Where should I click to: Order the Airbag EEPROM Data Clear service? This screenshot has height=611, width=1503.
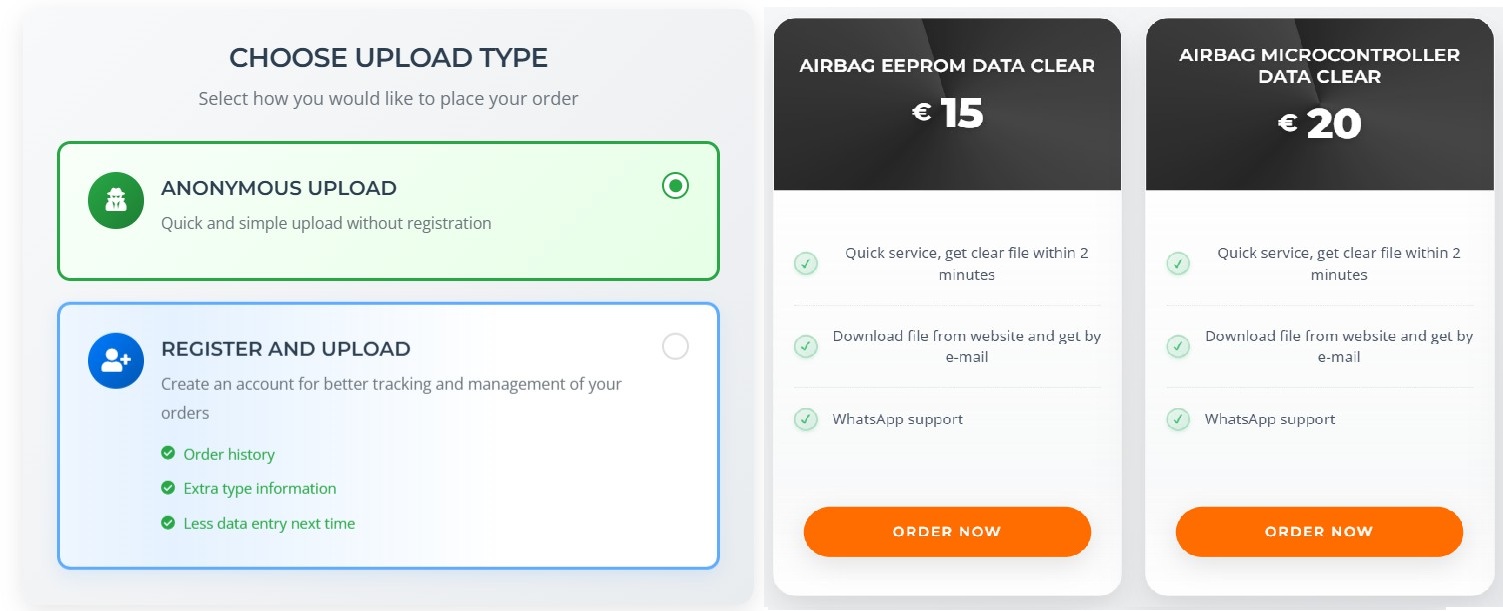click(947, 531)
